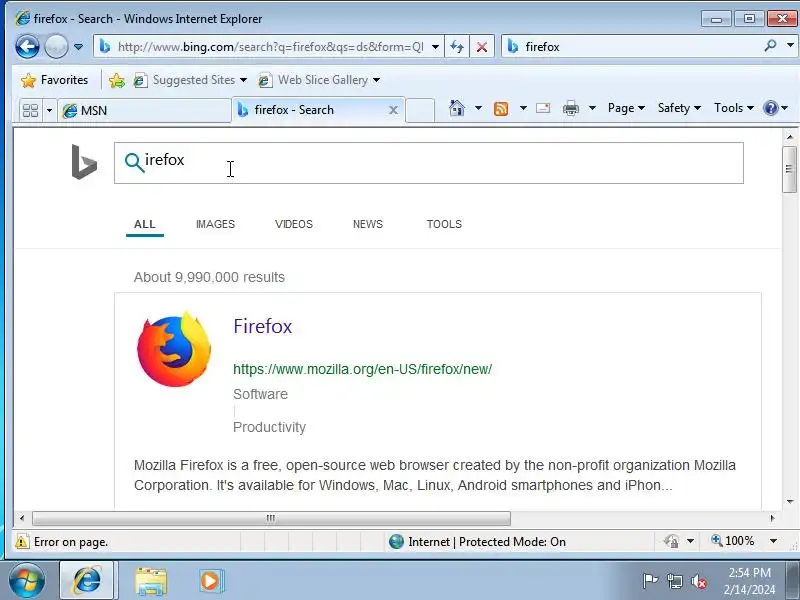
Task: Click the grayed Forward navigation button
Action: point(56,47)
